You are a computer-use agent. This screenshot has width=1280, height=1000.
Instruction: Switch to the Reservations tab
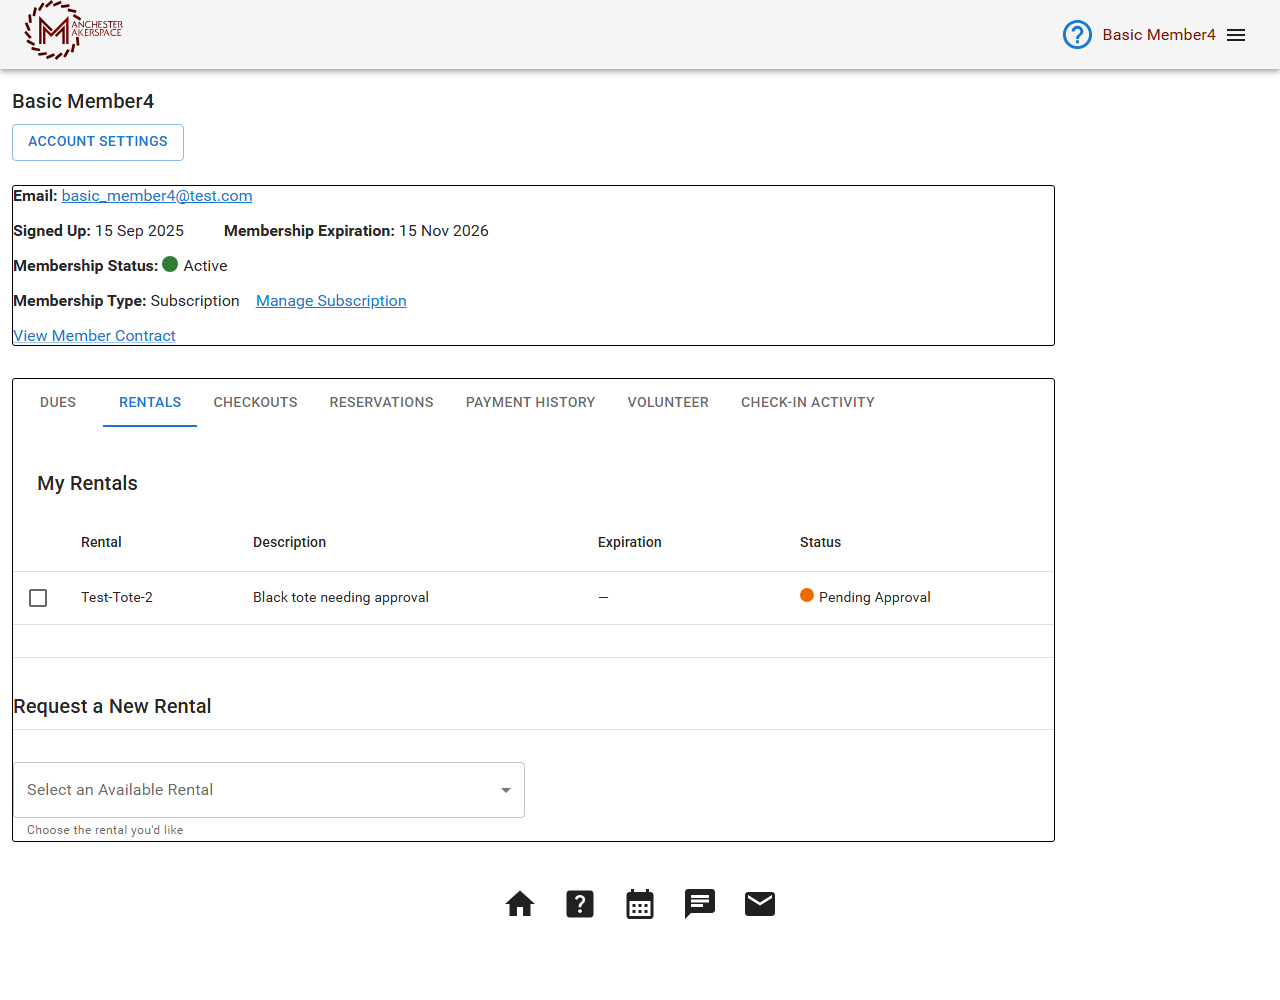tap(382, 403)
